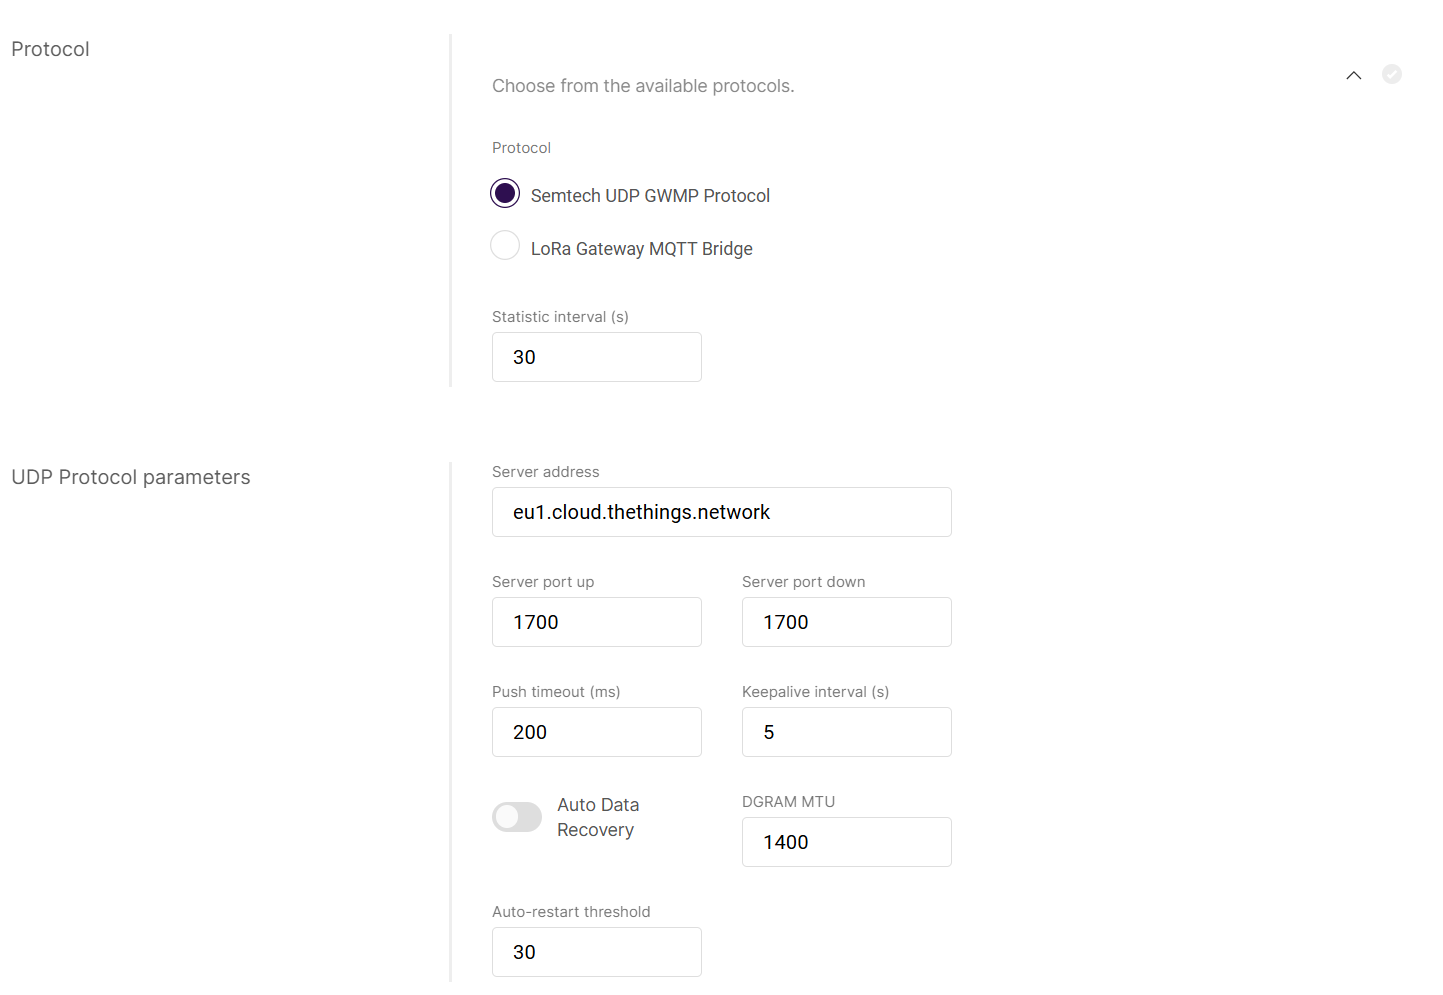
Task: Click 'Statistic interval (s)' label
Action: click(x=560, y=317)
